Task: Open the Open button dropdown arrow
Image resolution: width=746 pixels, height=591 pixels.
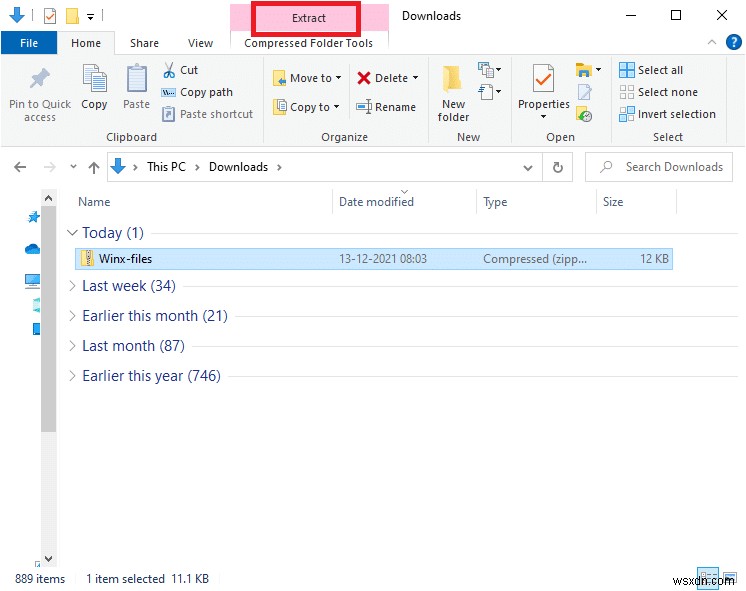Action: [x=599, y=70]
